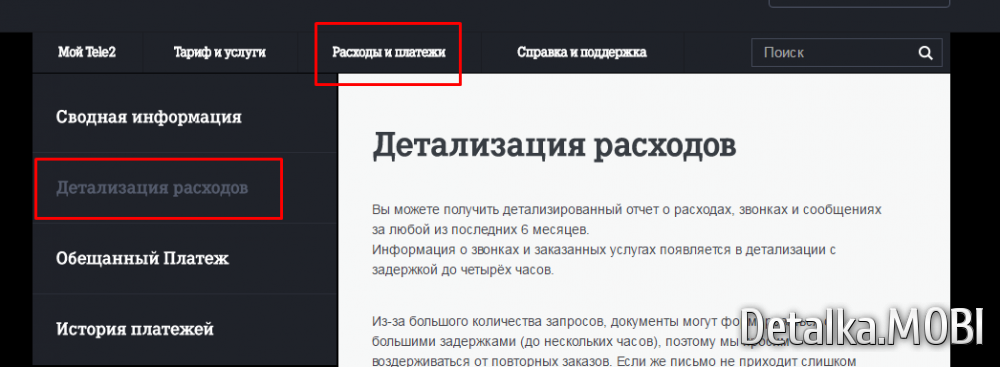Click the line 'задержкой до четырёх часов.'
Image resolution: width=1000 pixels, height=367 pixels.
(x=464, y=269)
